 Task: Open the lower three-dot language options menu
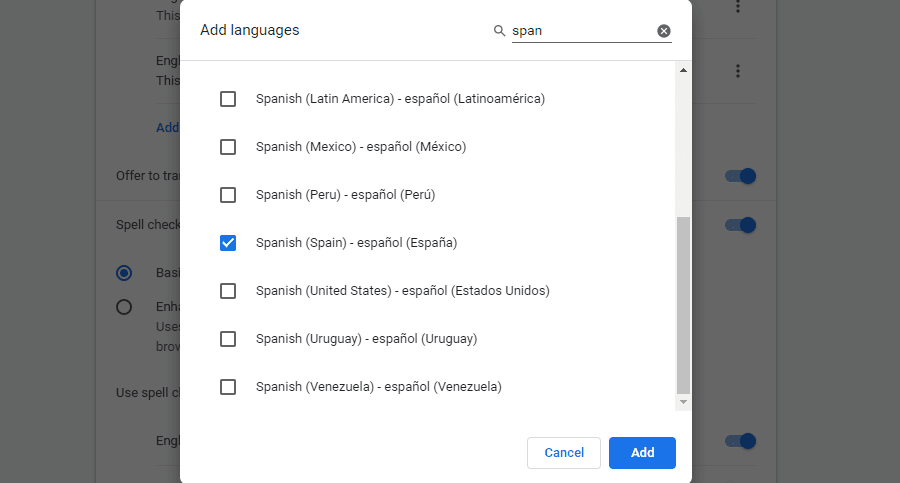738,71
